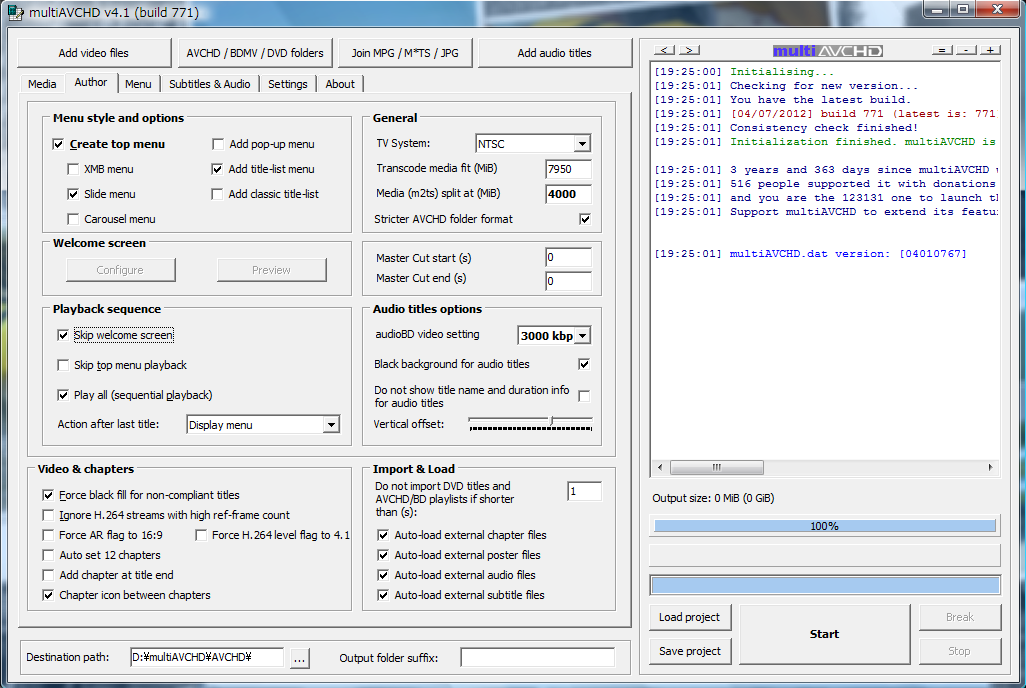Viewport: 1026px width, 688px height.
Task: Enable Force H.264 level flag to 4.1
Action: (201, 535)
